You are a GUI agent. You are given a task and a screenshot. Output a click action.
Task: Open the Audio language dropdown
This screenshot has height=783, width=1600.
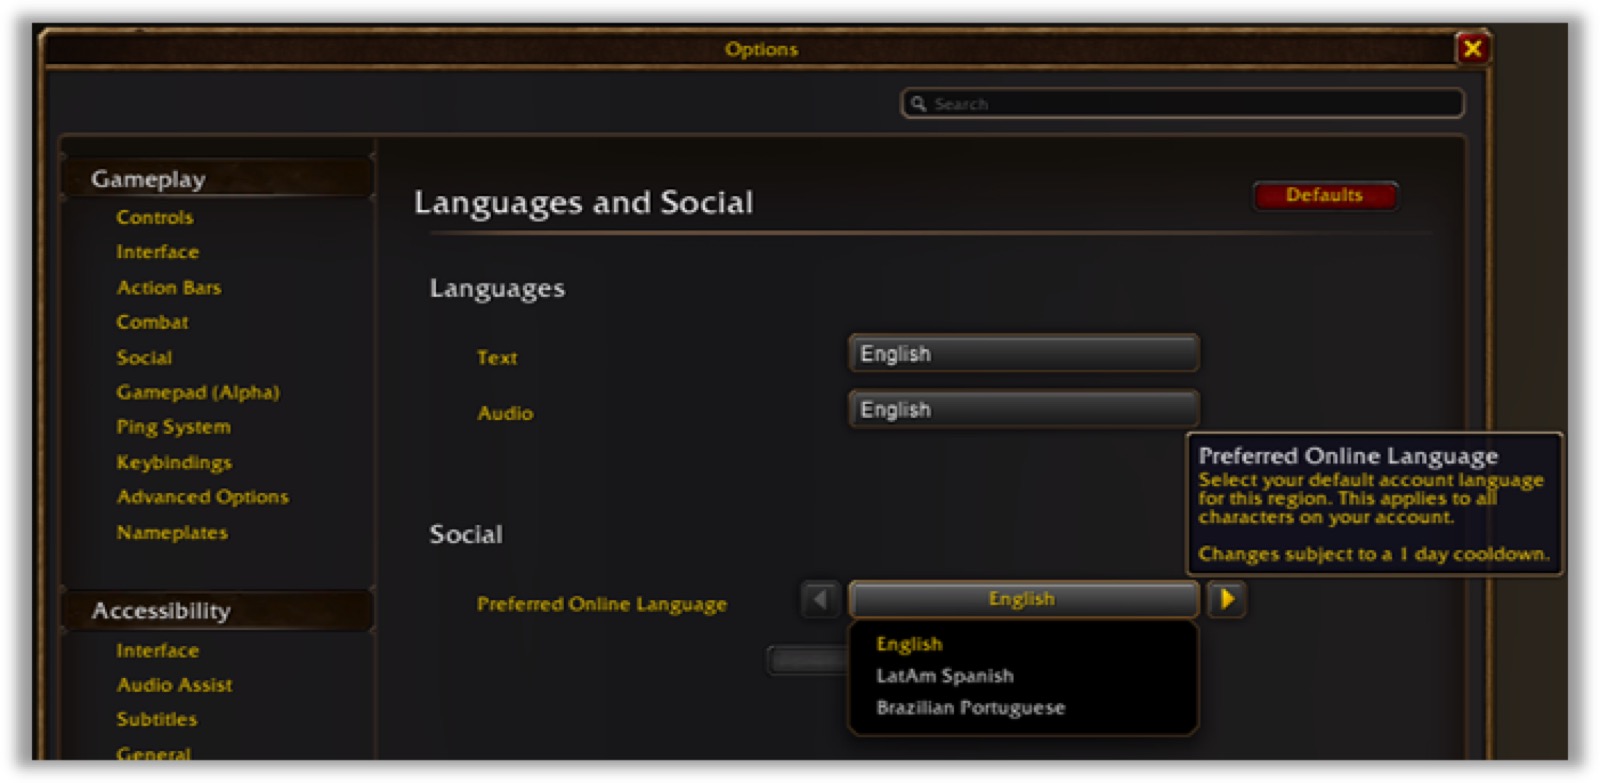(x=1023, y=410)
